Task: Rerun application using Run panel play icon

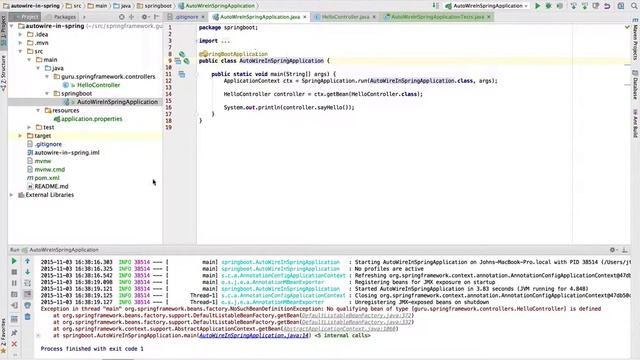Action: pyautogui.click(x=14, y=261)
